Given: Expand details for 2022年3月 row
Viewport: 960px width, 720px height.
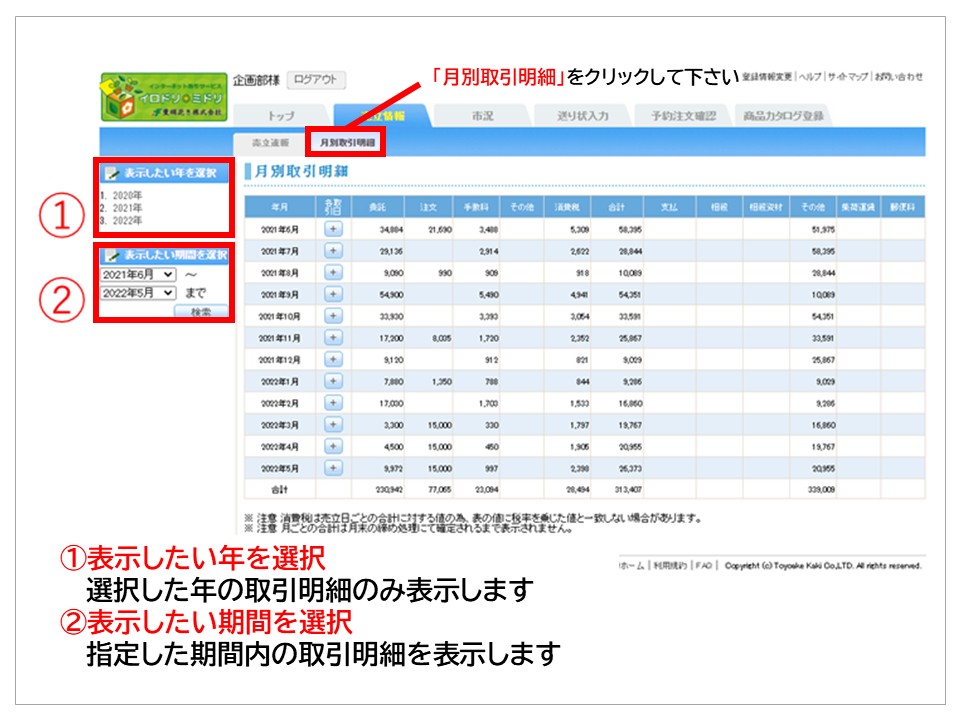Looking at the screenshot, I should pyautogui.click(x=334, y=424).
